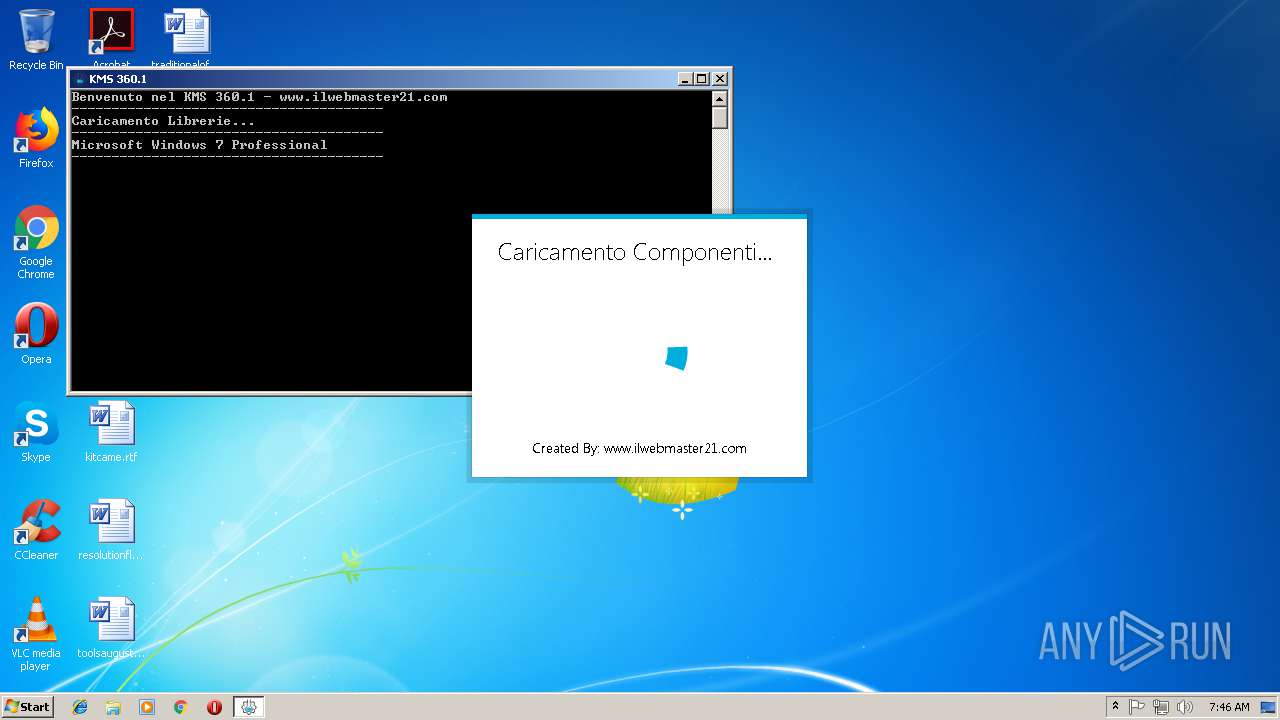Image resolution: width=1280 pixels, height=720 pixels.
Task: Open the network tray icon
Action: pyautogui.click(x=1161, y=707)
